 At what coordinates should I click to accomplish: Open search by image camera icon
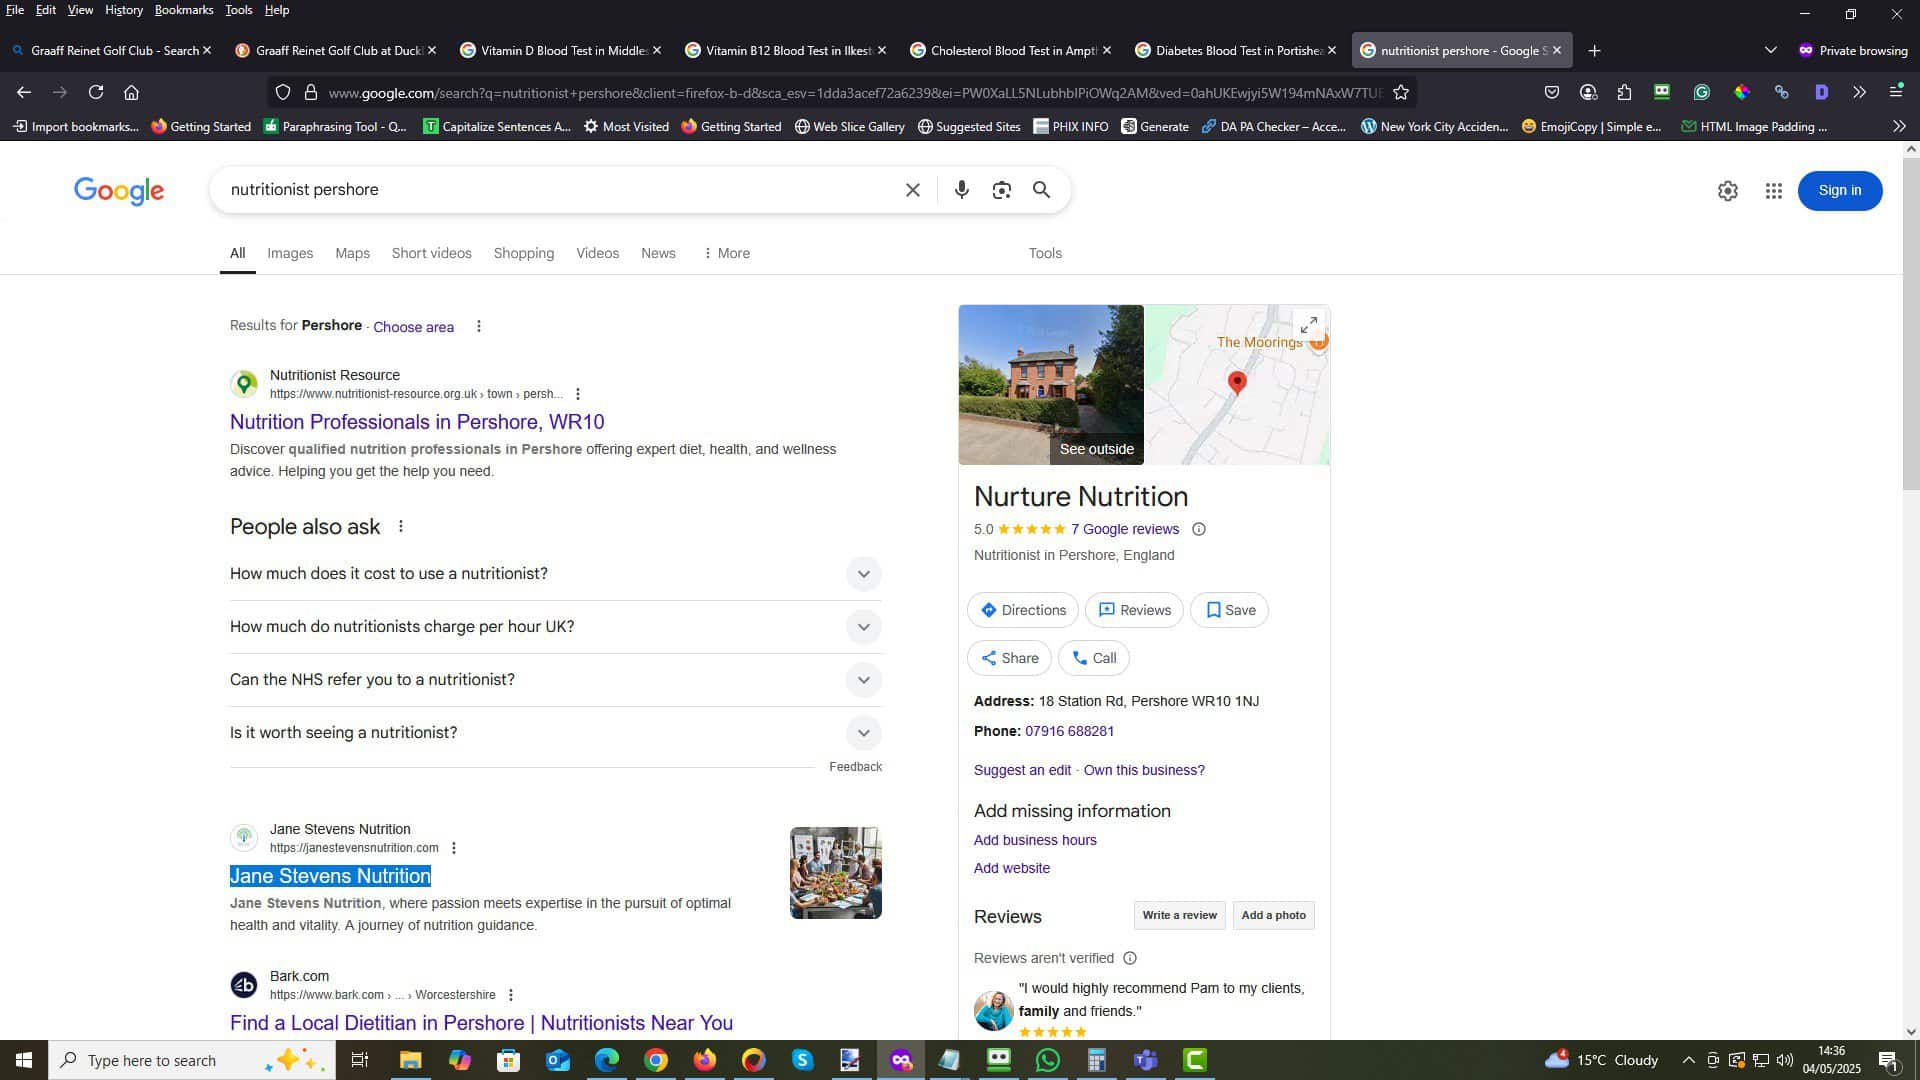(1001, 190)
